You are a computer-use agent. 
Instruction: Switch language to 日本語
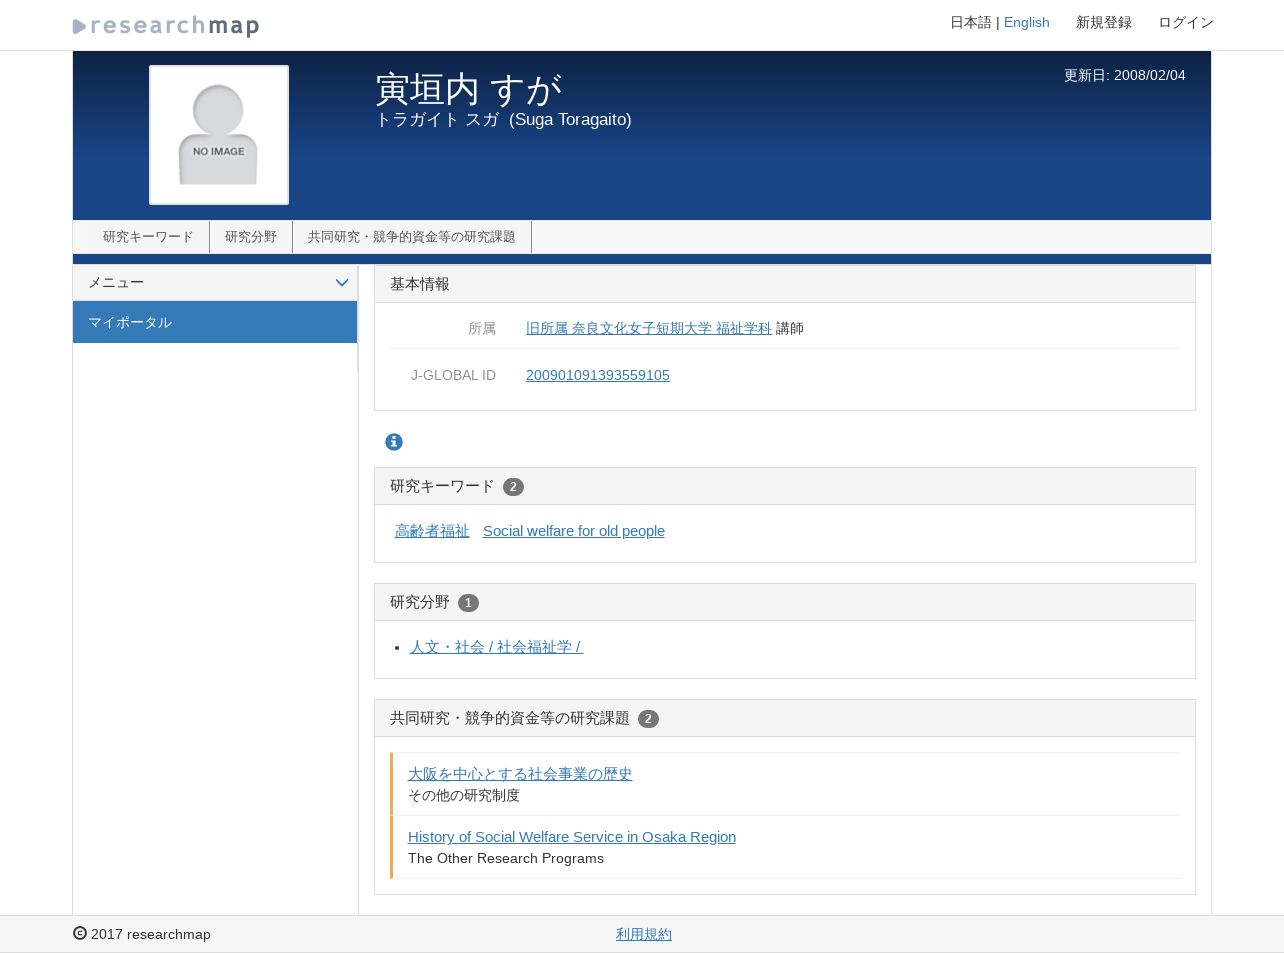click(x=971, y=22)
